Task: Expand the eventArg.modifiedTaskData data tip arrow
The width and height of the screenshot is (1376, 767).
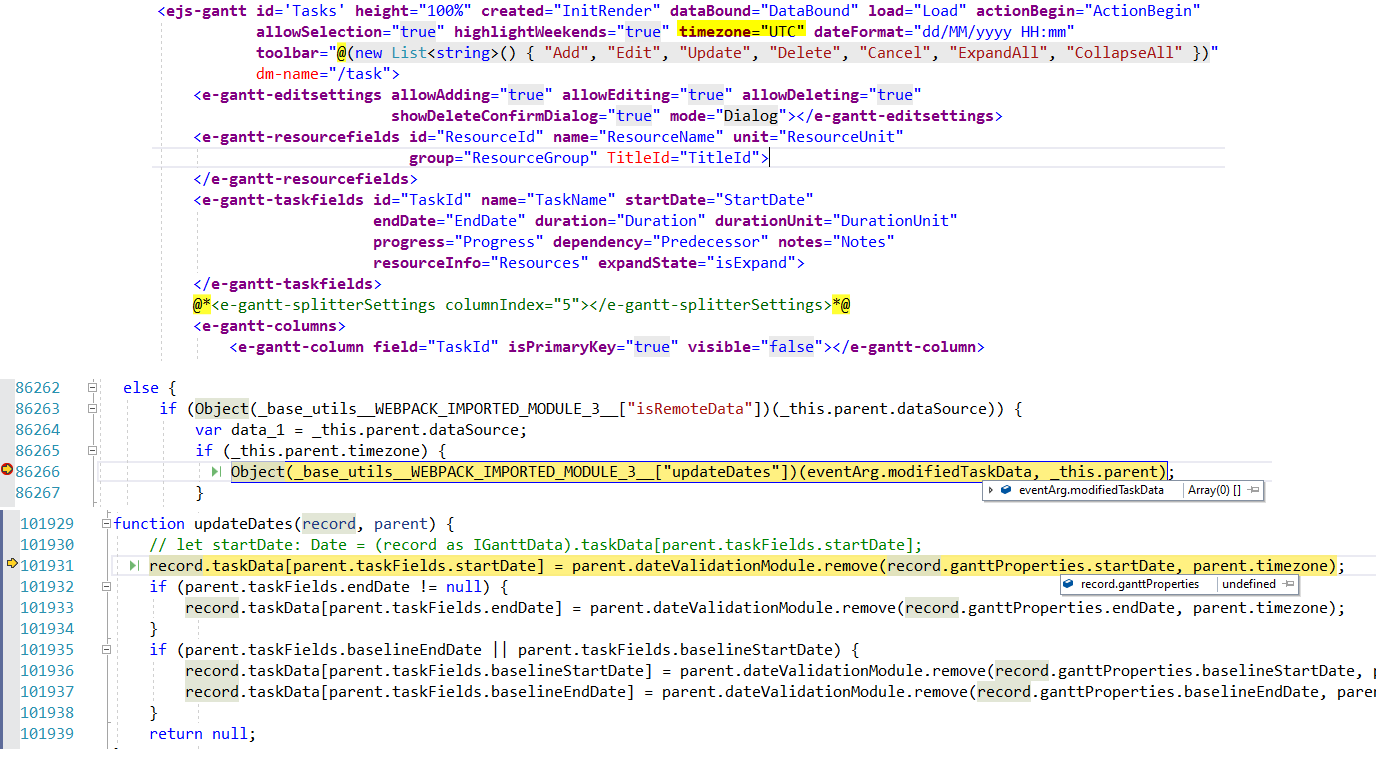Action: pos(991,490)
